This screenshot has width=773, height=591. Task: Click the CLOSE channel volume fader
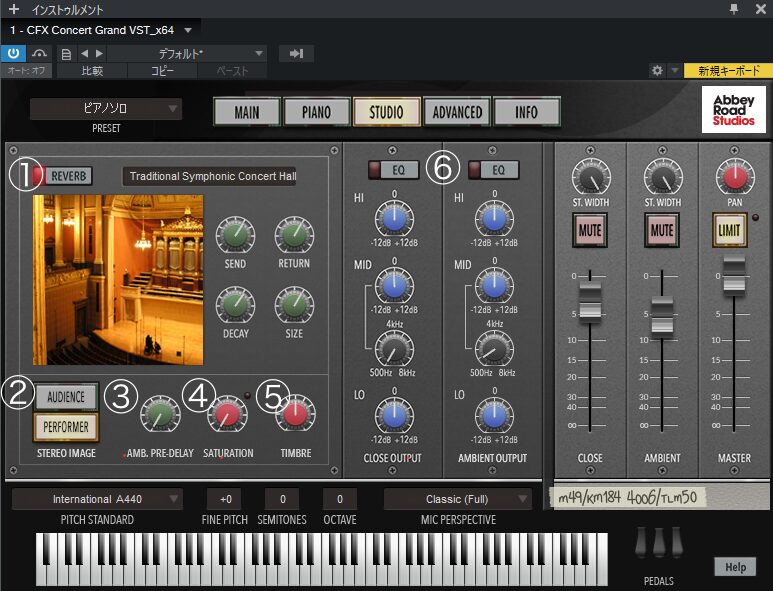(x=590, y=302)
